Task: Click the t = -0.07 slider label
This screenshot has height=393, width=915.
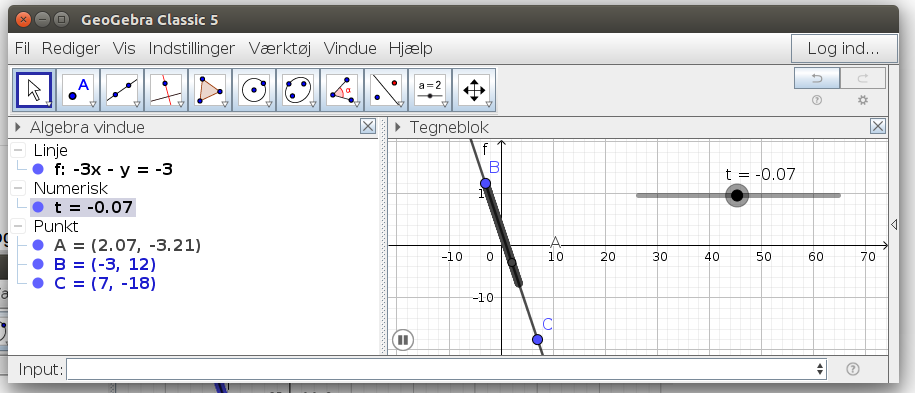Action: (761, 174)
